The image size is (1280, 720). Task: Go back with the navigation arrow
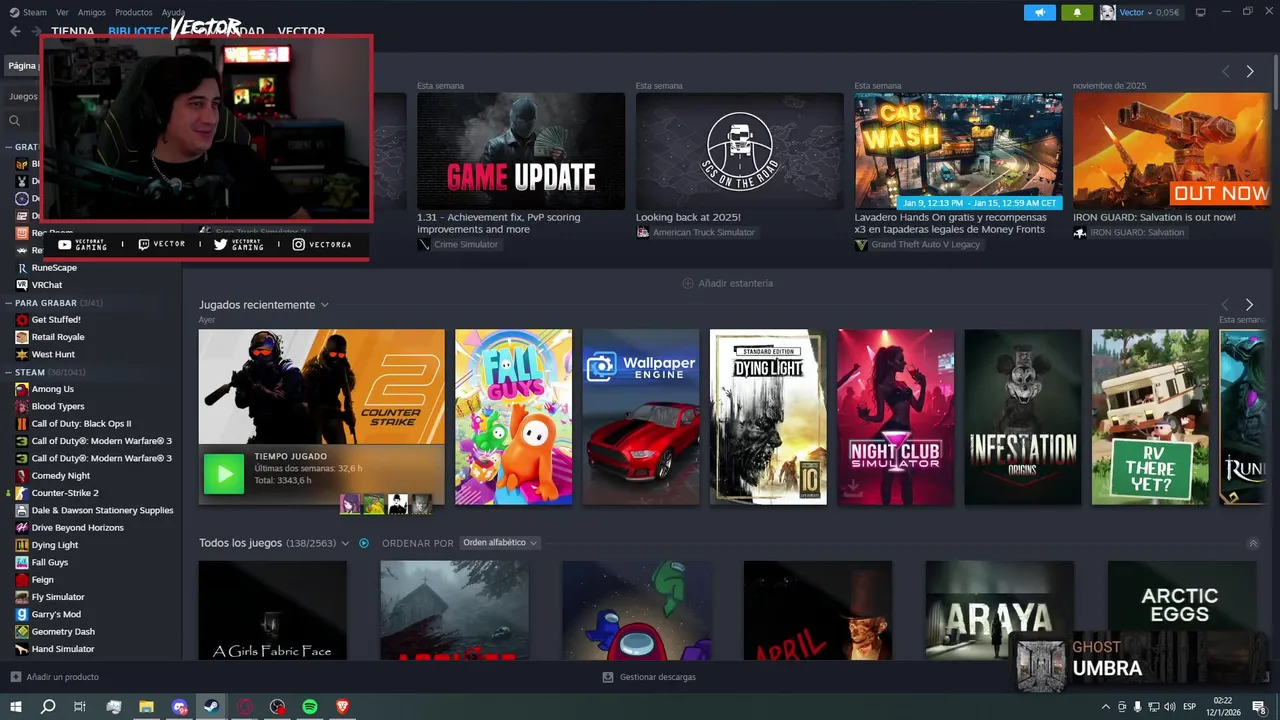[15, 31]
